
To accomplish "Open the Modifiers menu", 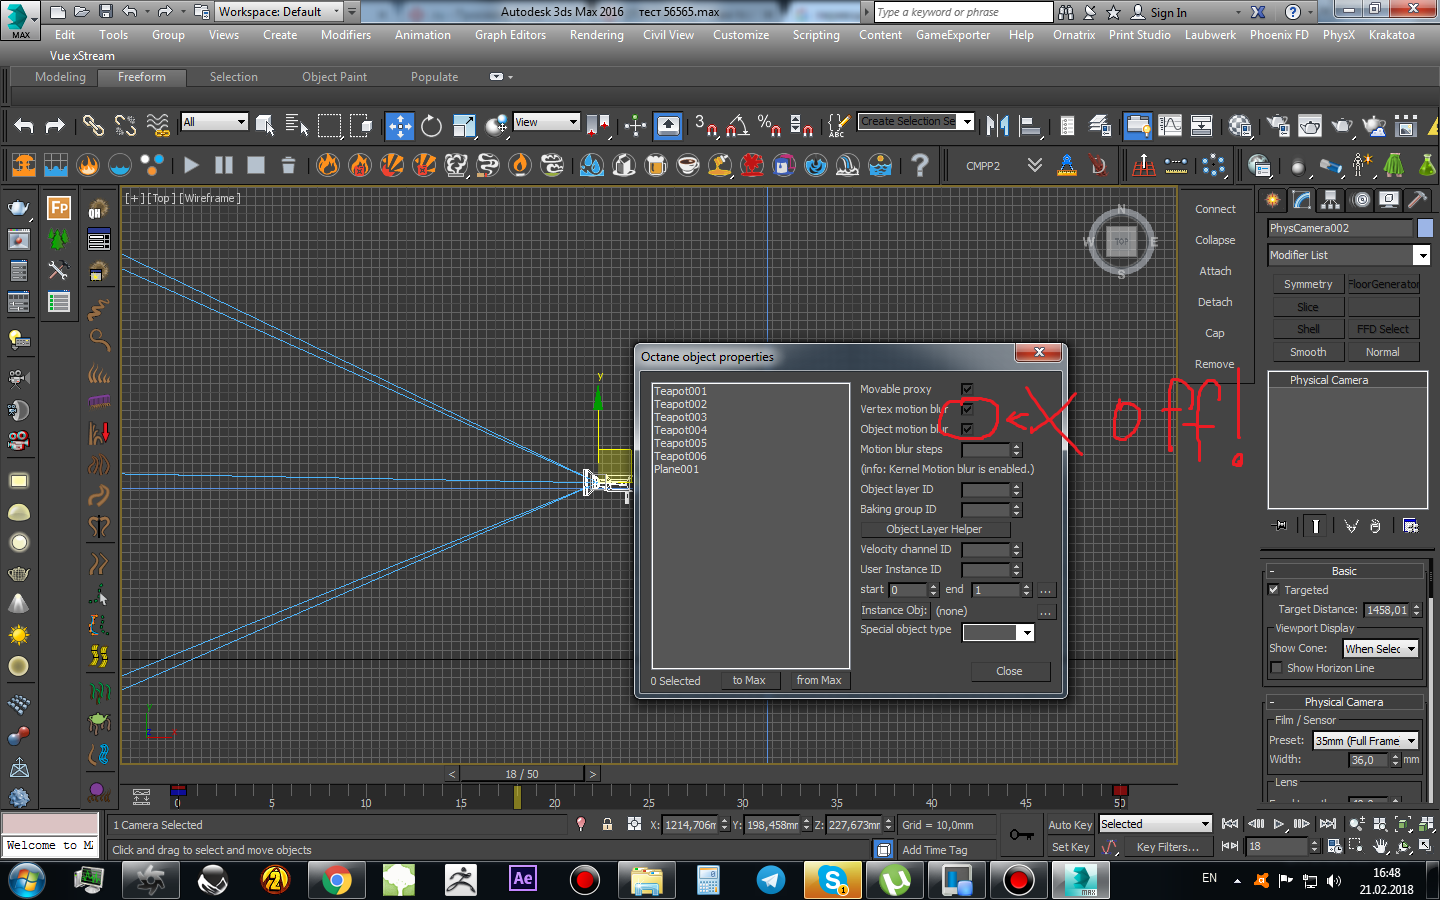I will click(x=346, y=35).
